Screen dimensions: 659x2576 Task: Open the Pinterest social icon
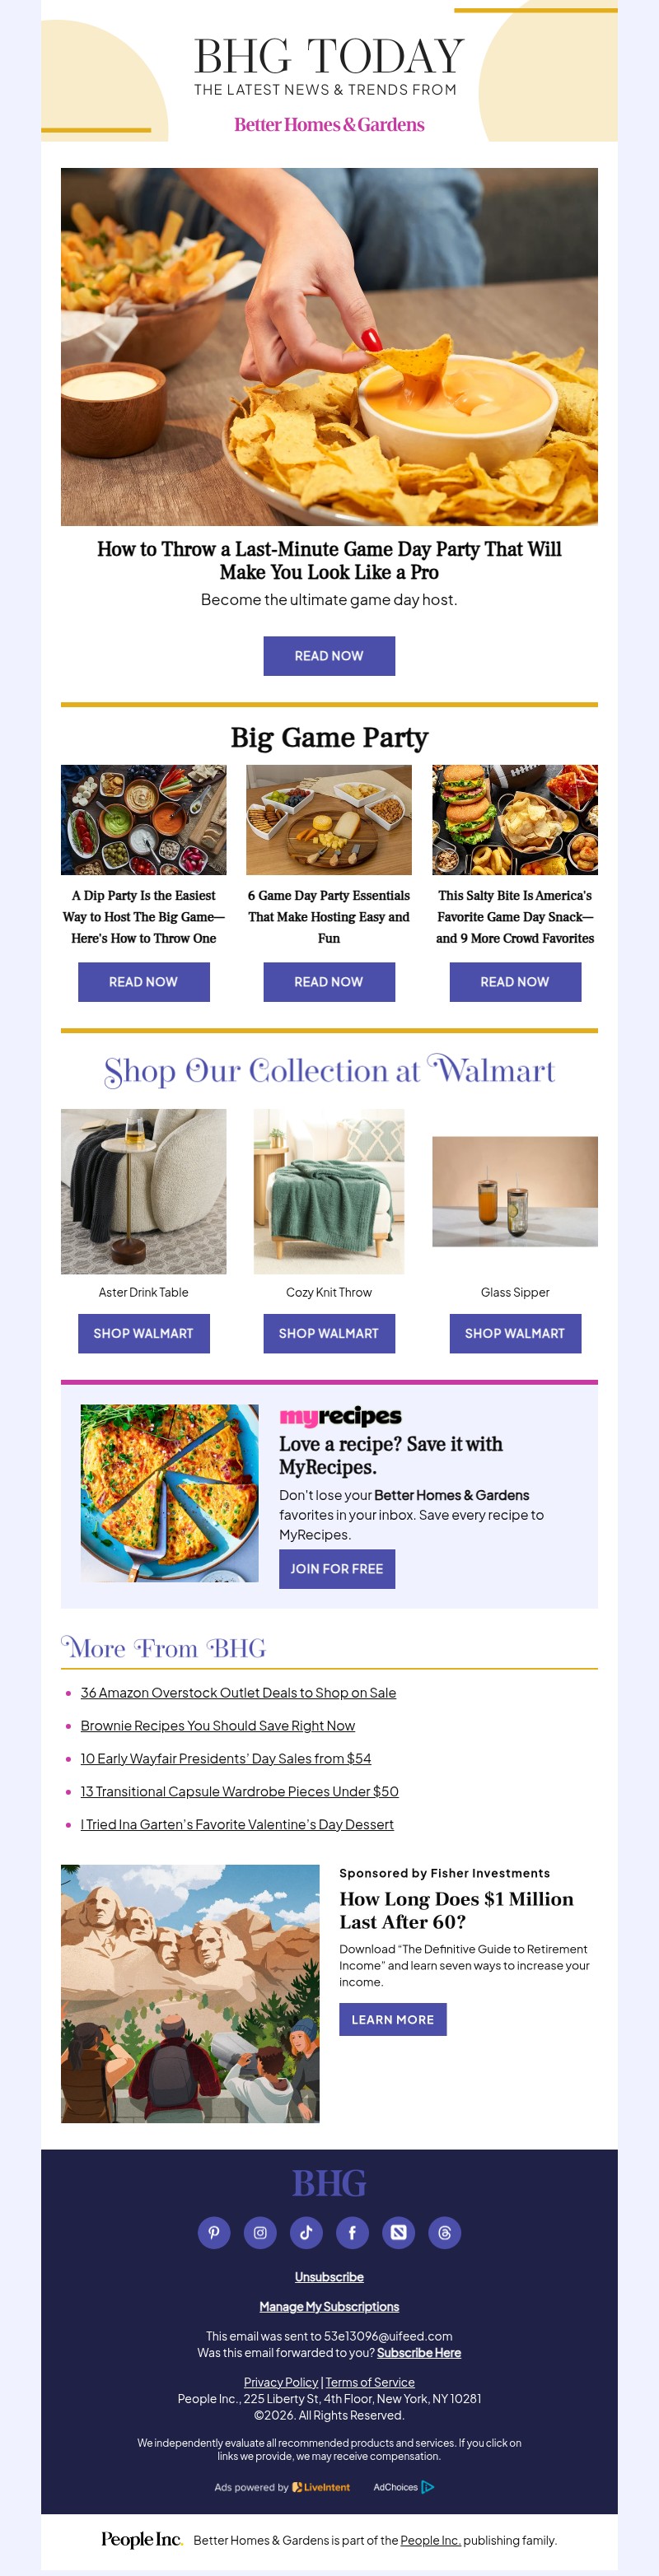click(x=214, y=2232)
